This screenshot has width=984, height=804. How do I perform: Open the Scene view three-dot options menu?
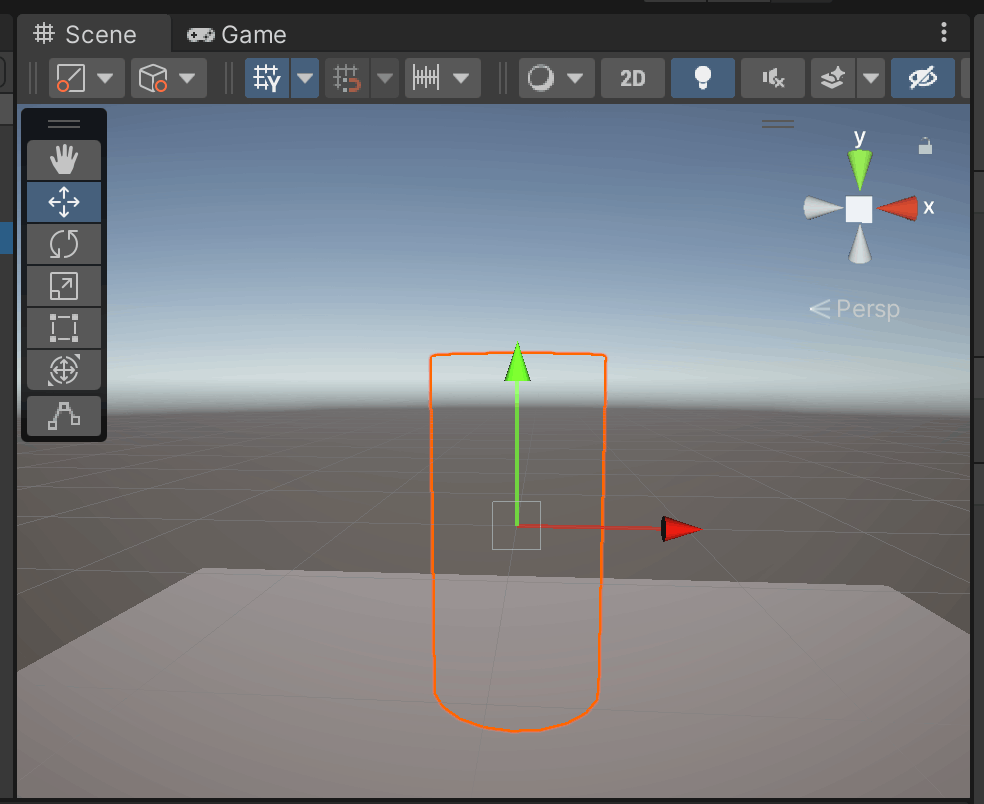(943, 33)
